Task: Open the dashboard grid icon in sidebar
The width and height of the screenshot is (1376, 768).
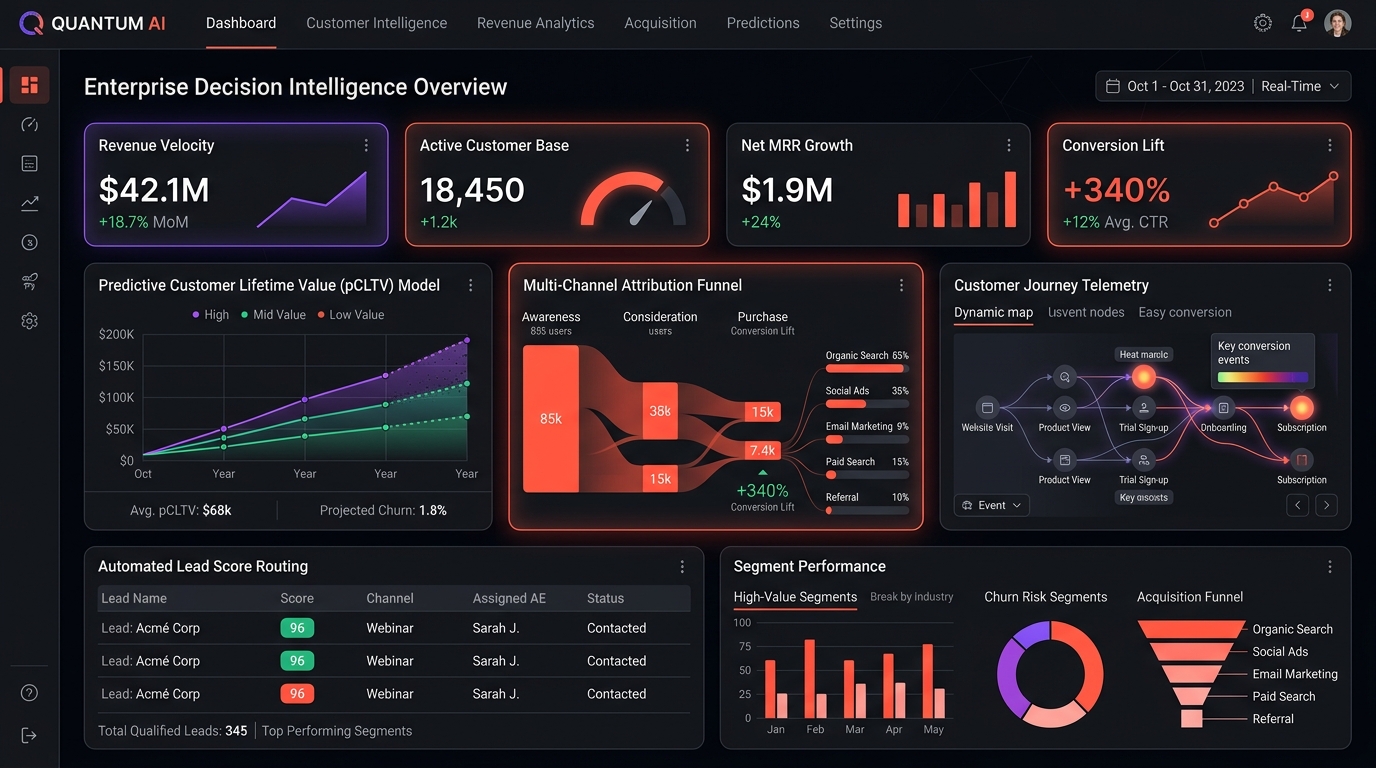Action: click(x=29, y=85)
